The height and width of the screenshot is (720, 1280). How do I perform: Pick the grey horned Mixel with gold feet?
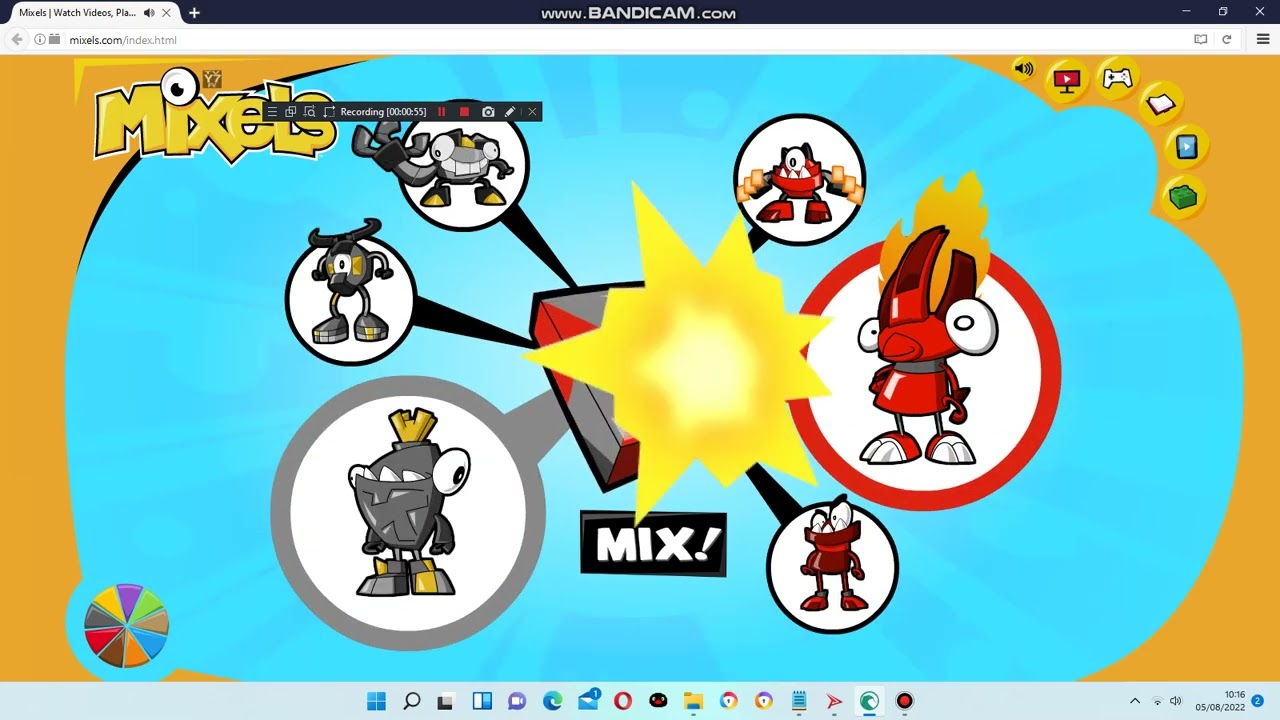[x=350, y=296]
